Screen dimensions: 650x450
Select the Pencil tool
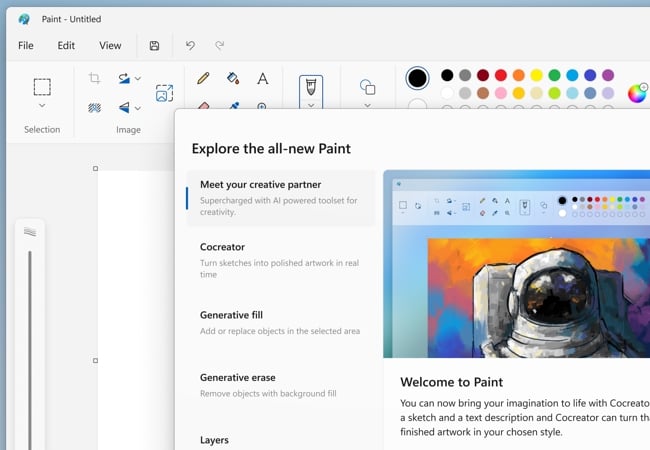pos(203,78)
